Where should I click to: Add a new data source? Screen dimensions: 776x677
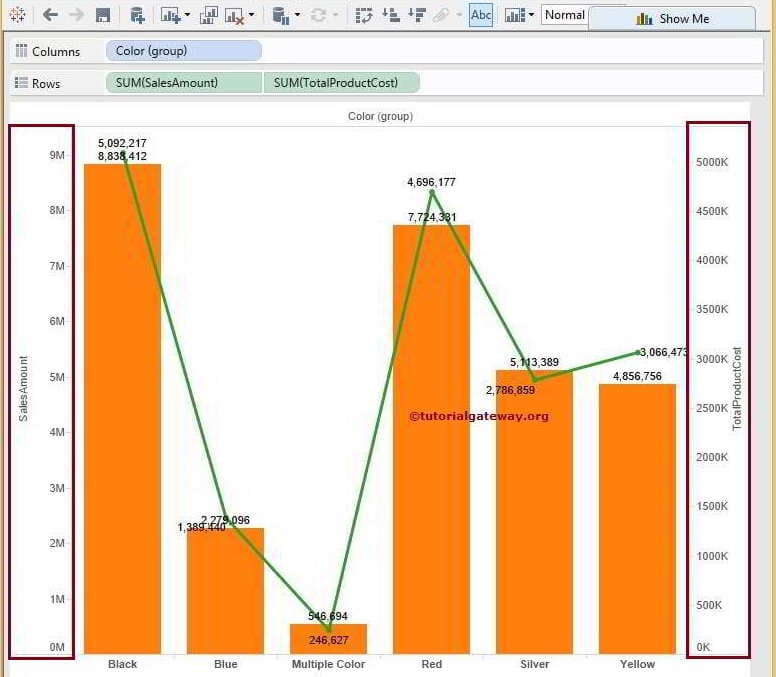click(x=137, y=15)
